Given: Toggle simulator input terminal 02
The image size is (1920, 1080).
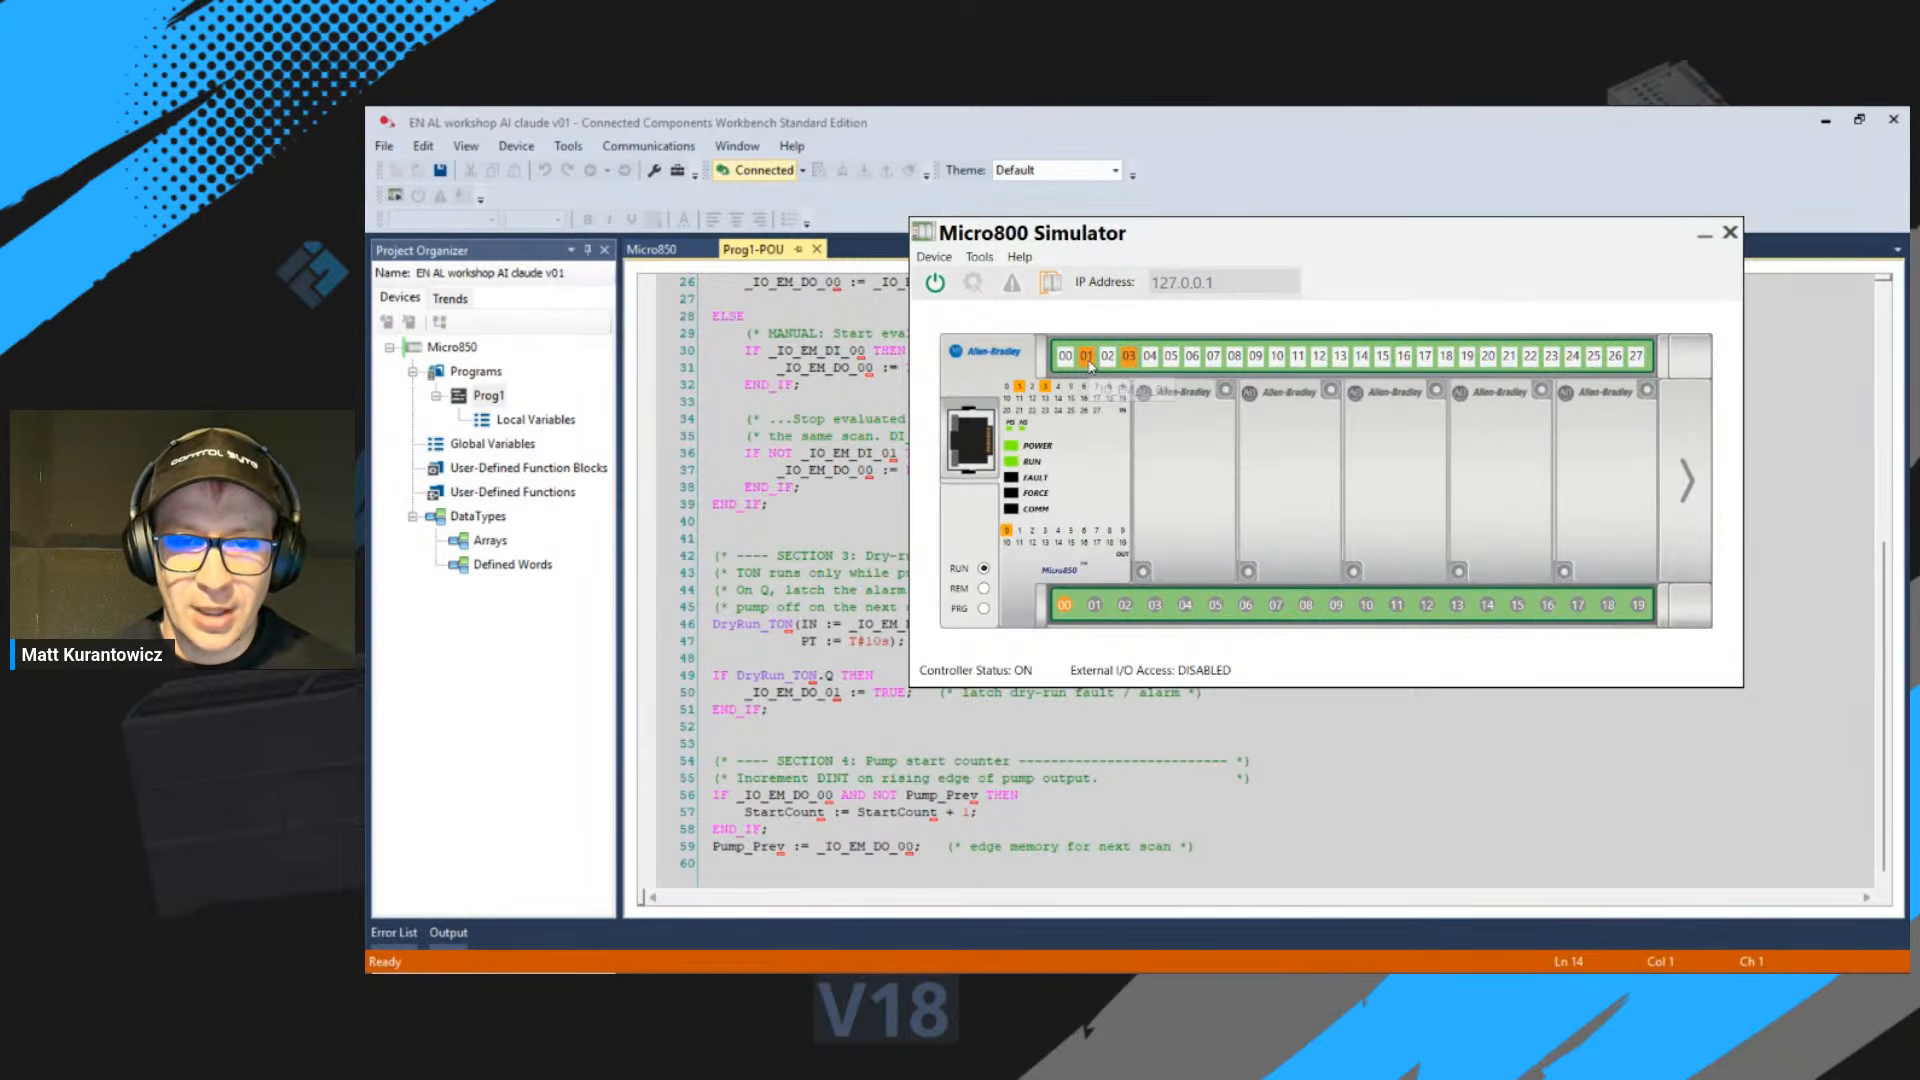Looking at the screenshot, I should pyautogui.click(x=1107, y=356).
